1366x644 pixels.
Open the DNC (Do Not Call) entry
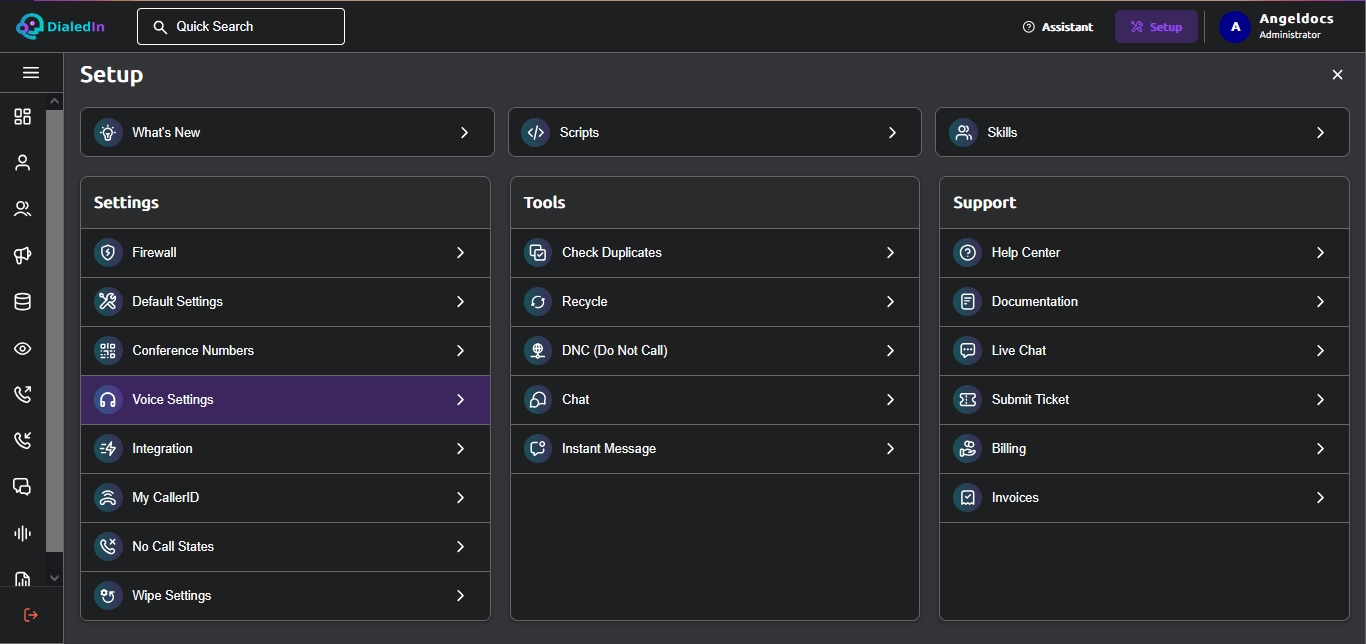coord(715,351)
